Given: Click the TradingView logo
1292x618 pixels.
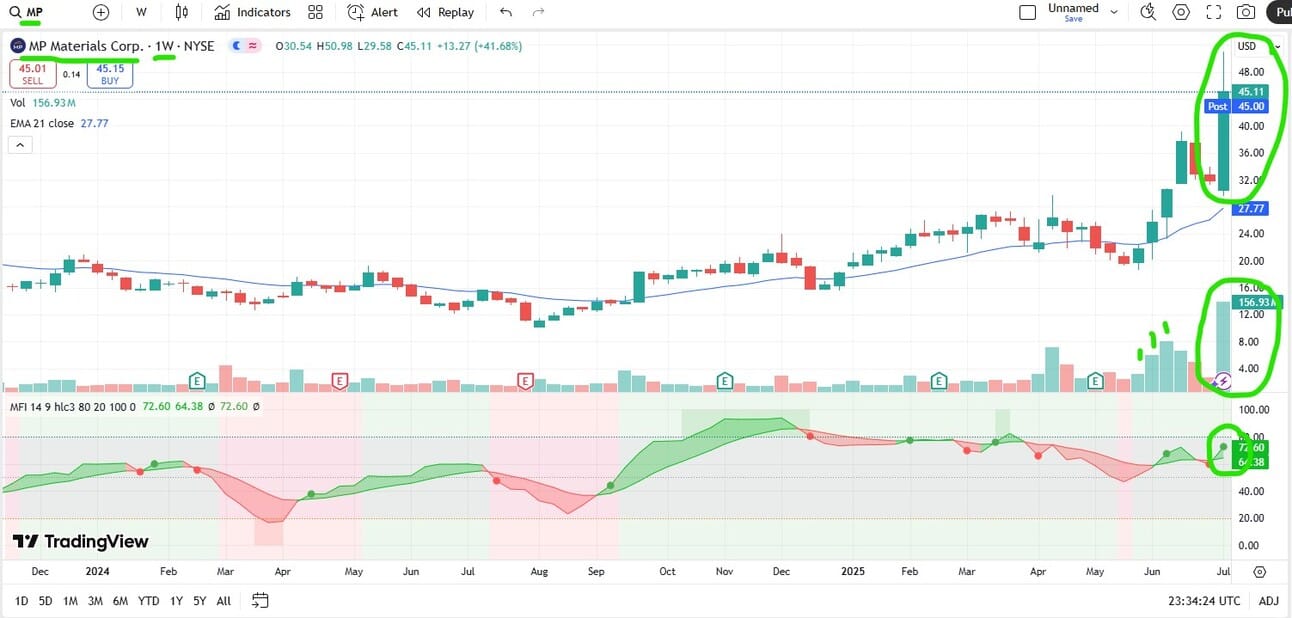Looking at the screenshot, I should click(81, 541).
